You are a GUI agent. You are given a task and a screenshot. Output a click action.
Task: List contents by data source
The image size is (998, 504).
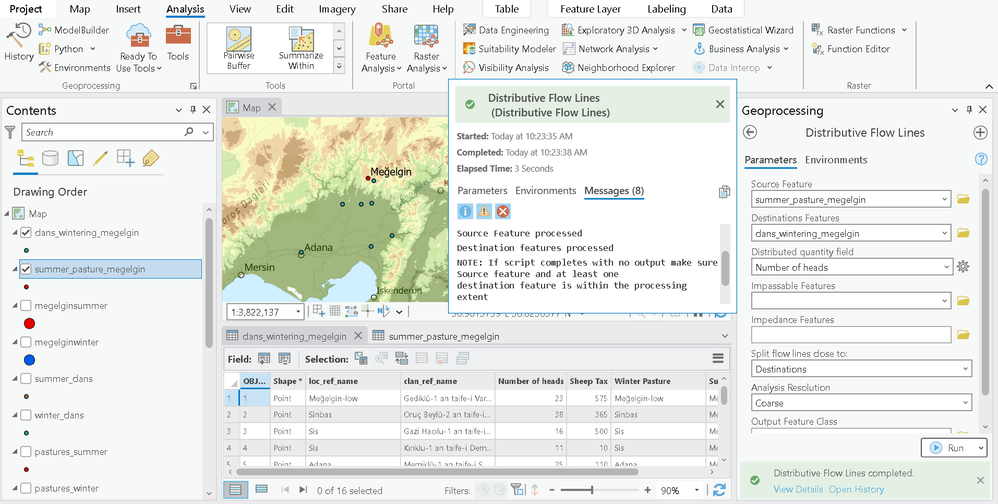50,158
